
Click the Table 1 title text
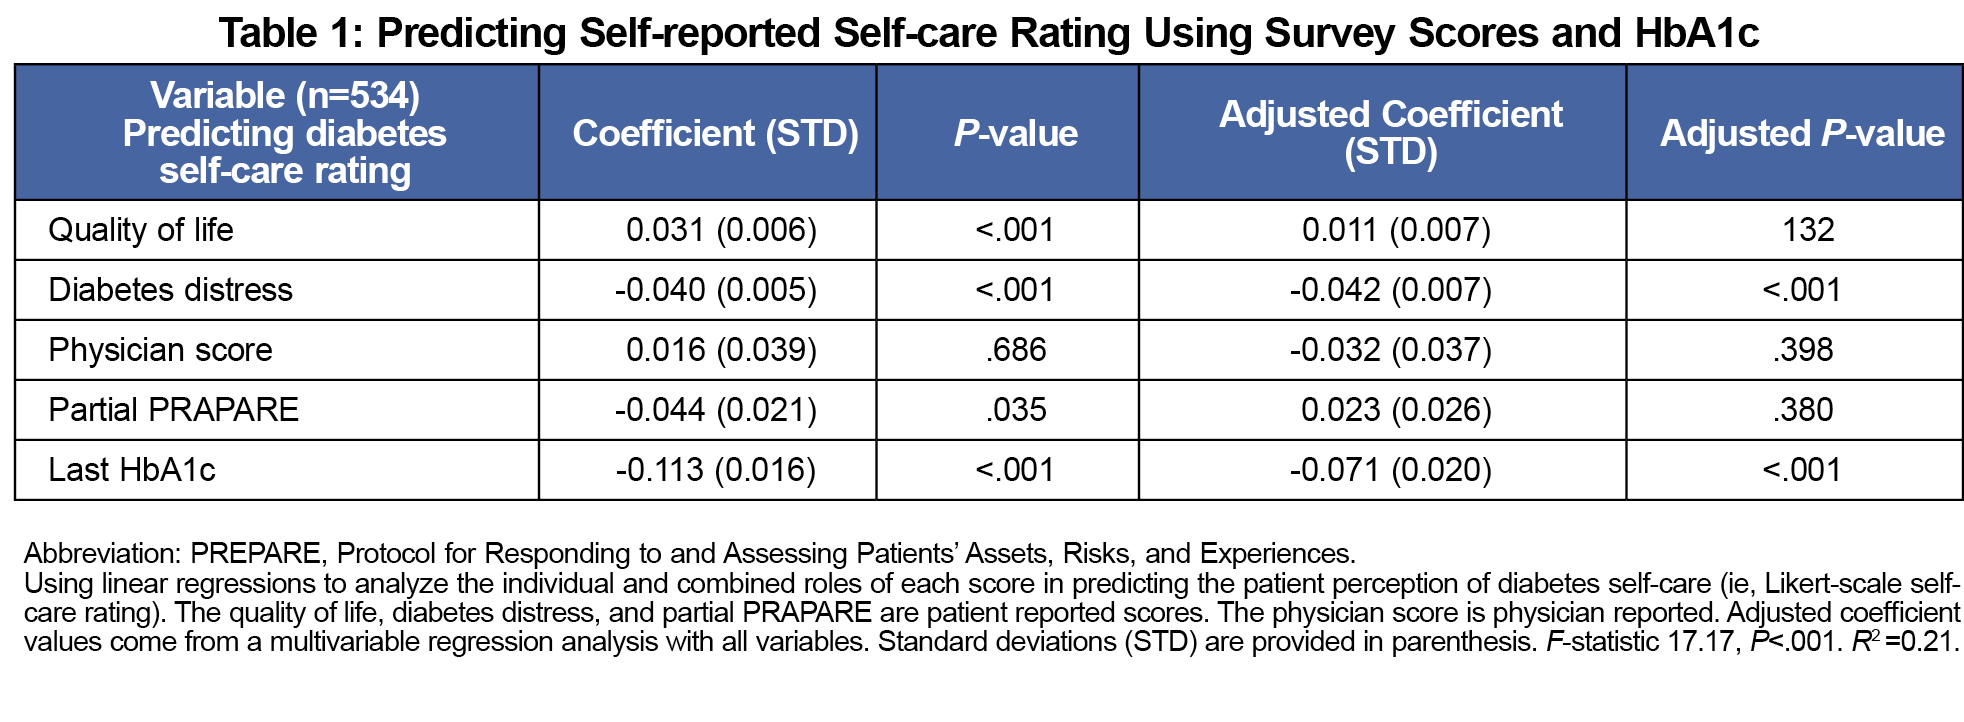pos(988,33)
